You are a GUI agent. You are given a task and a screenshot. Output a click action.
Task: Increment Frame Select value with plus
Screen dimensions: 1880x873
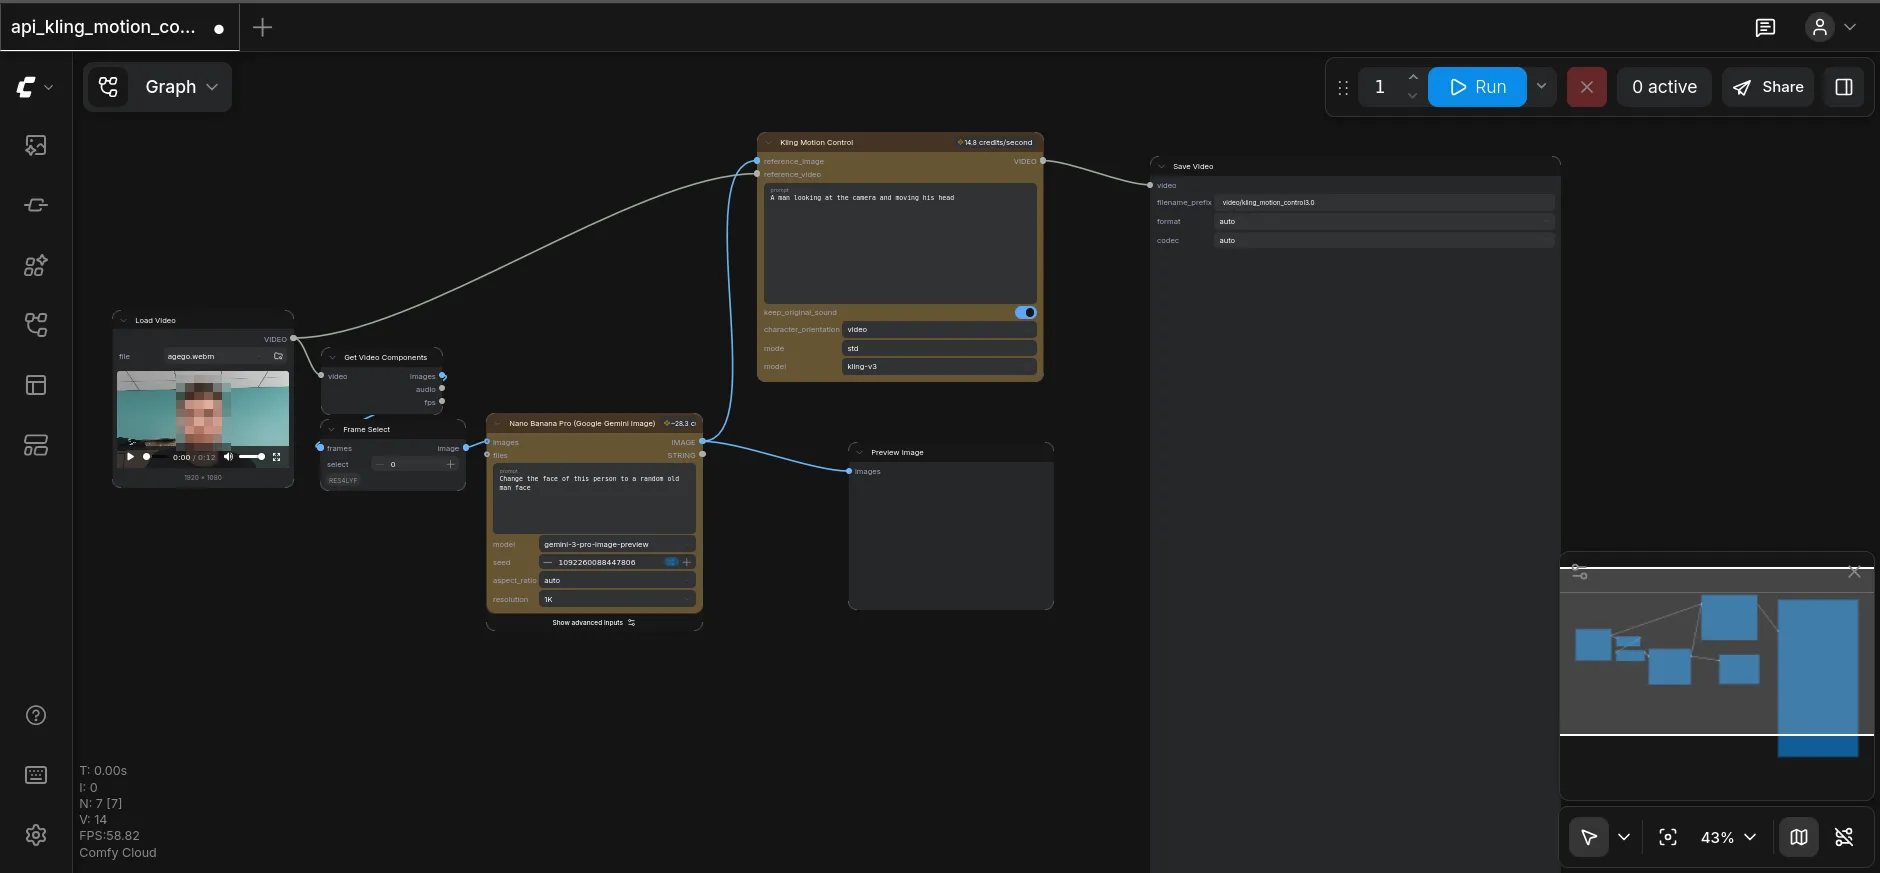pos(451,464)
